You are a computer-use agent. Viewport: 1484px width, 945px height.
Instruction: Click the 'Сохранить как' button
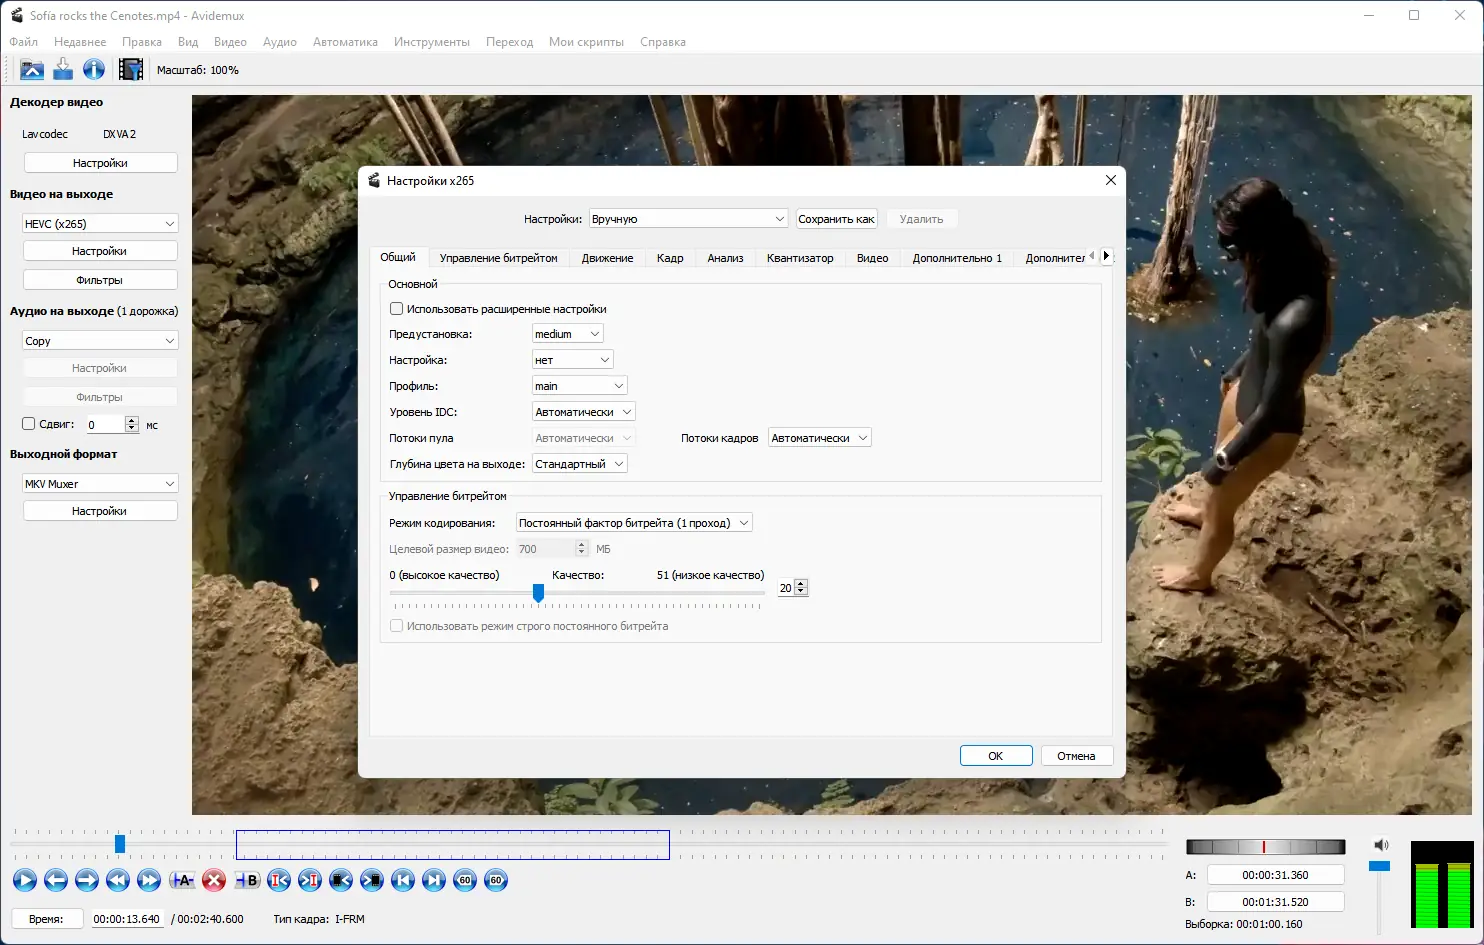tap(836, 219)
